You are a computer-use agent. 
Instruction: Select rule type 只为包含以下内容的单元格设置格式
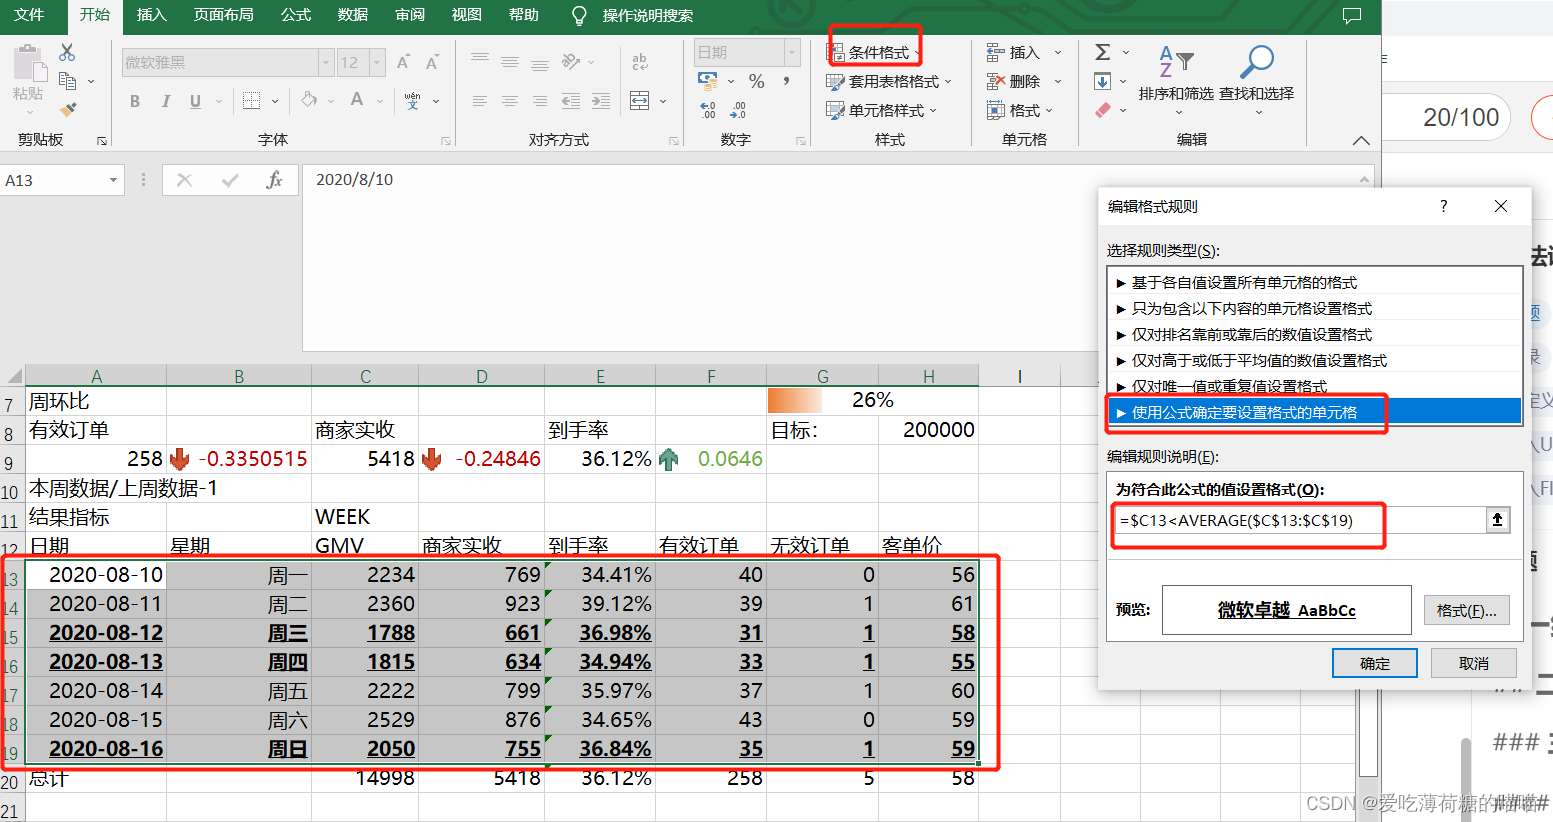1314,308
